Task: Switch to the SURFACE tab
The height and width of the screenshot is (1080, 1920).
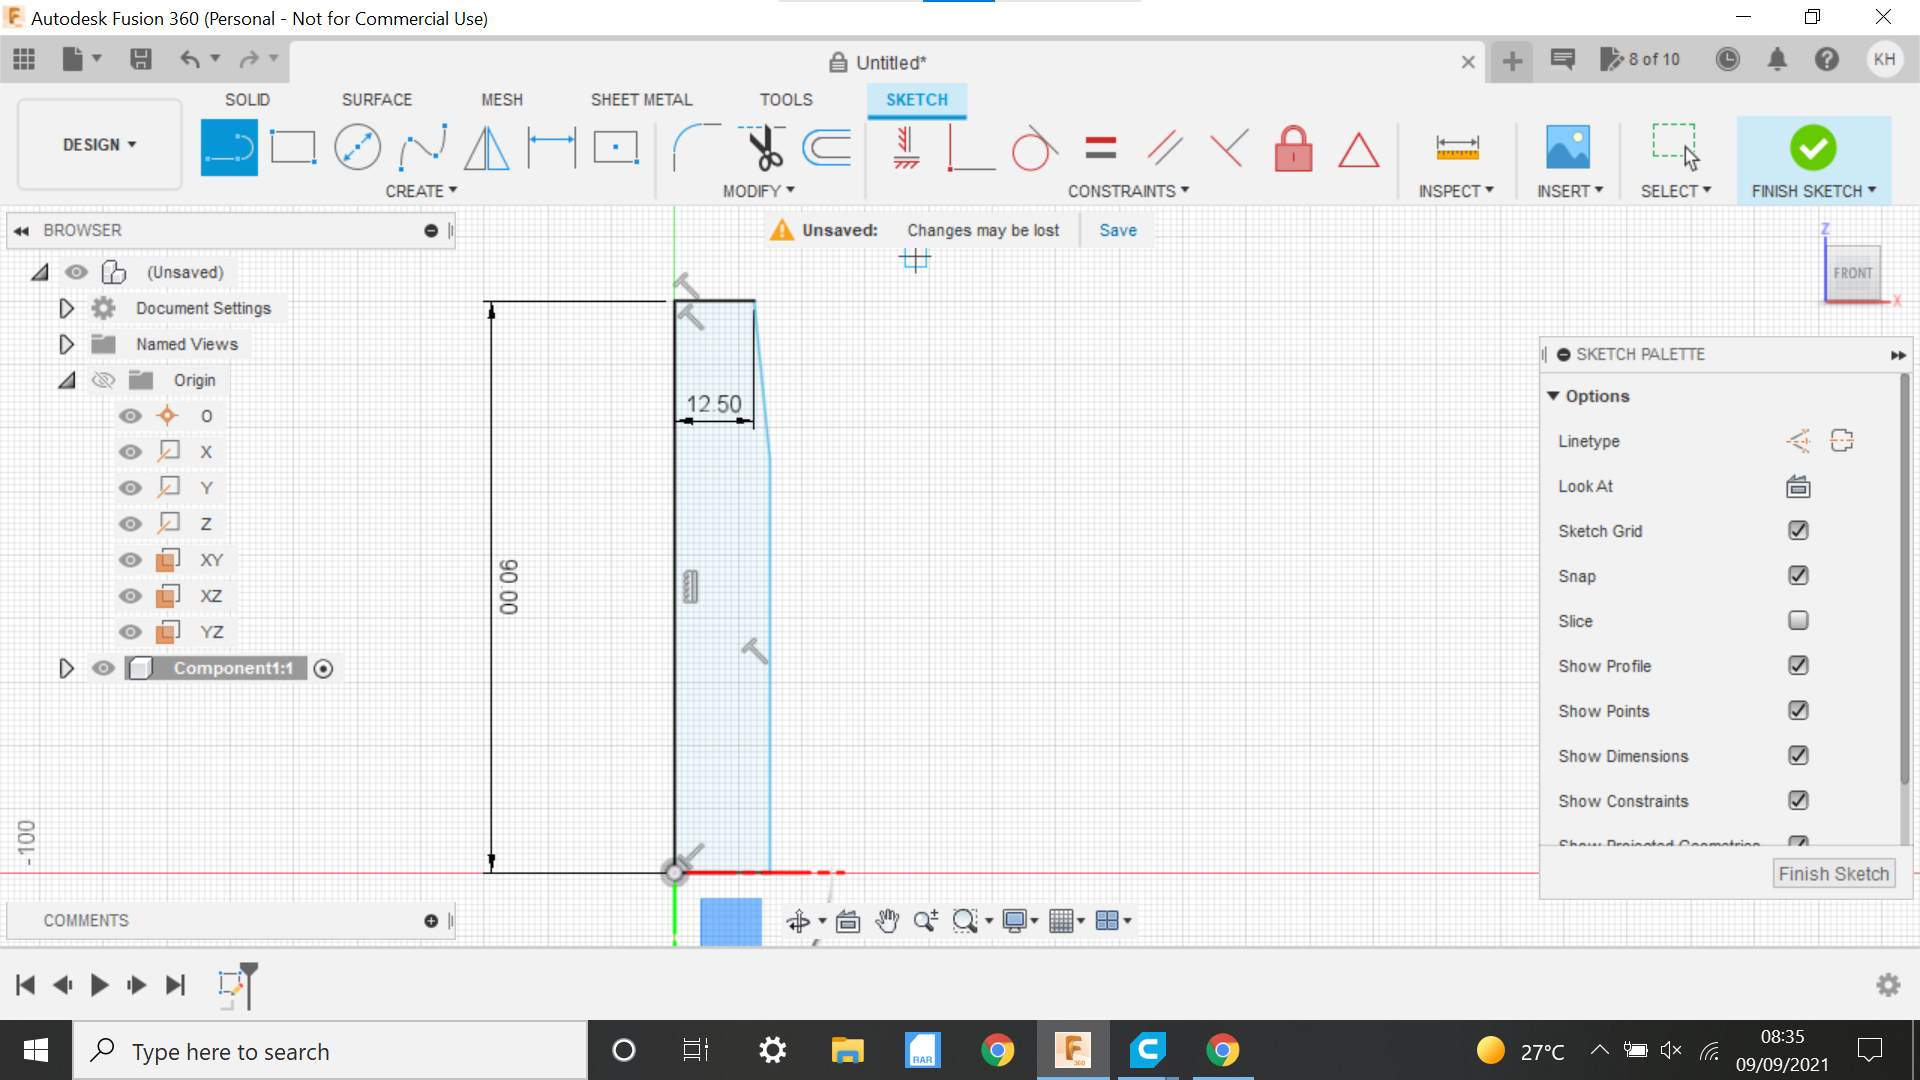Action: click(x=376, y=99)
